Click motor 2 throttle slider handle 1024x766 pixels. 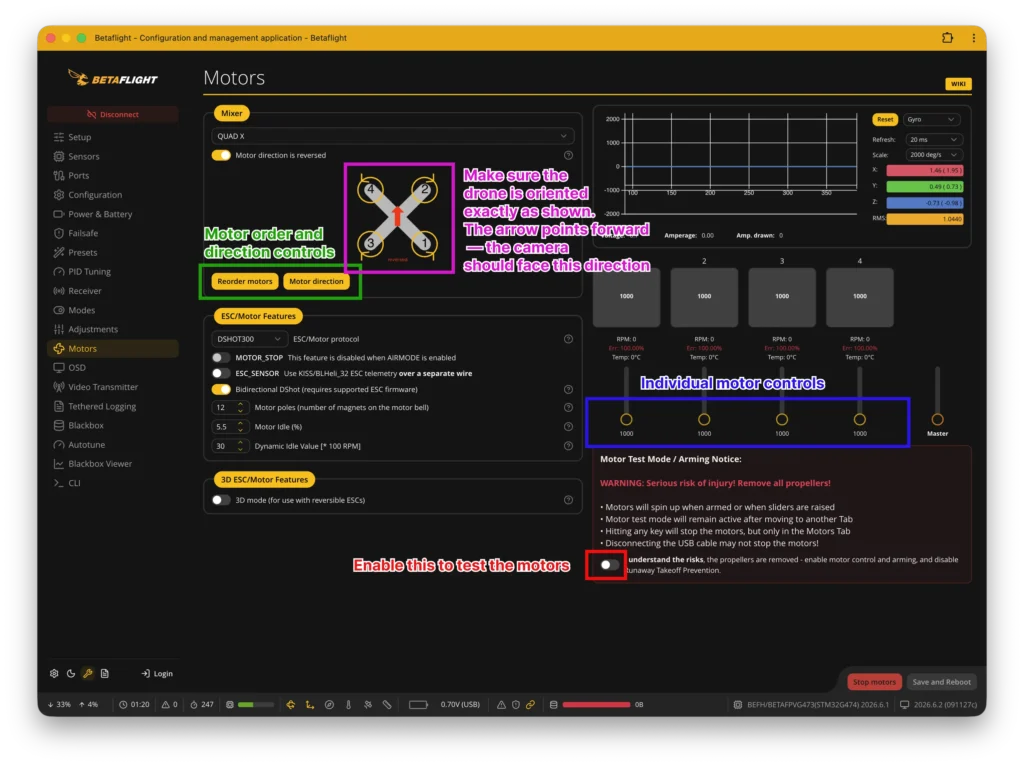point(704,419)
